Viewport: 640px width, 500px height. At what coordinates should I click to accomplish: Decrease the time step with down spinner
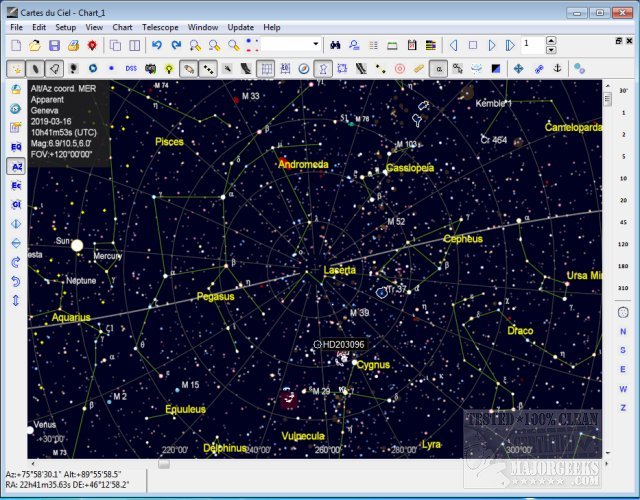click(551, 50)
